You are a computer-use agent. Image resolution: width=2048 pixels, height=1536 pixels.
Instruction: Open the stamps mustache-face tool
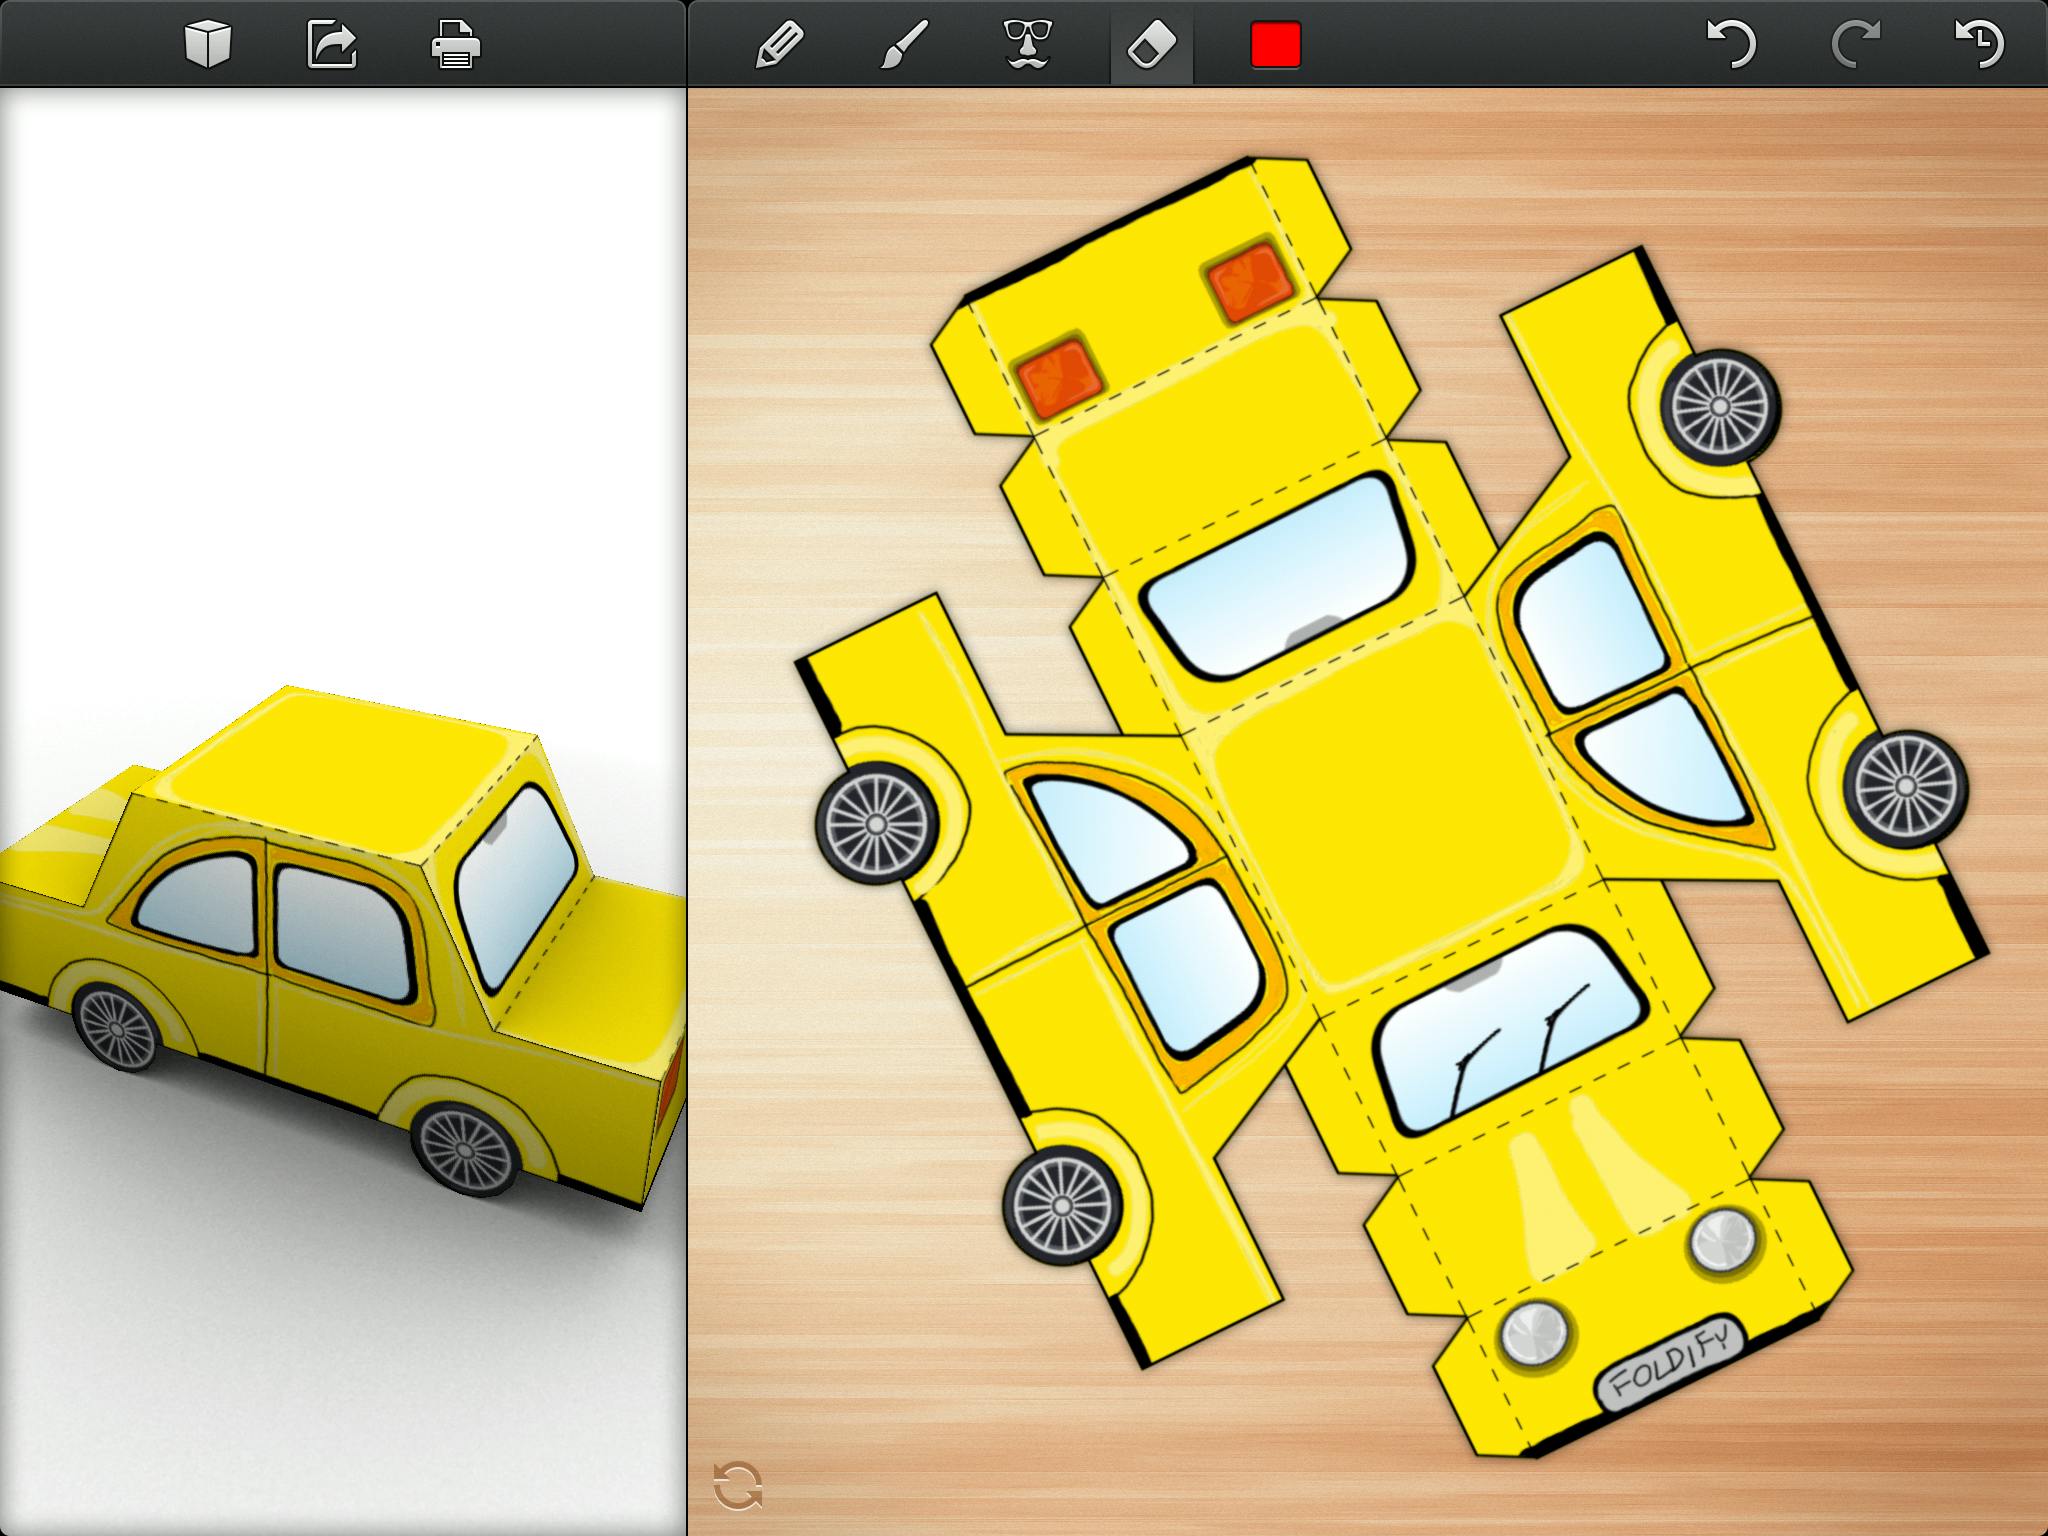coord(1027,45)
